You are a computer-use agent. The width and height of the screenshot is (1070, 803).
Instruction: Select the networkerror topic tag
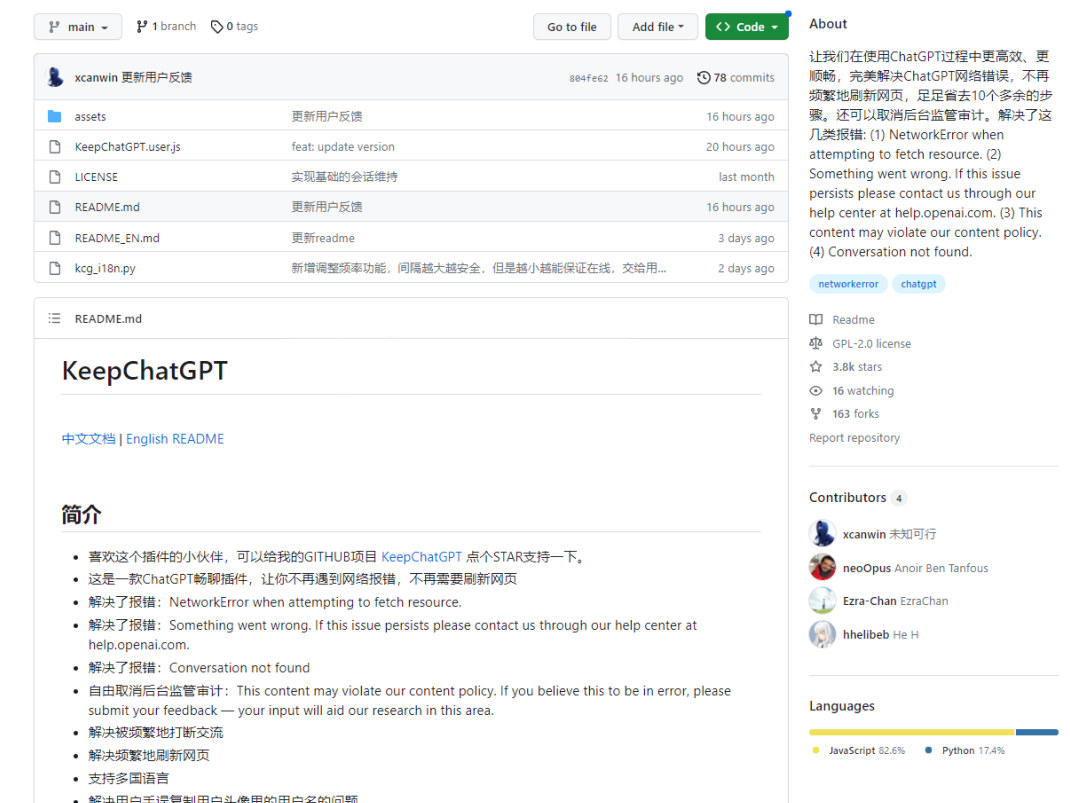[848, 284]
